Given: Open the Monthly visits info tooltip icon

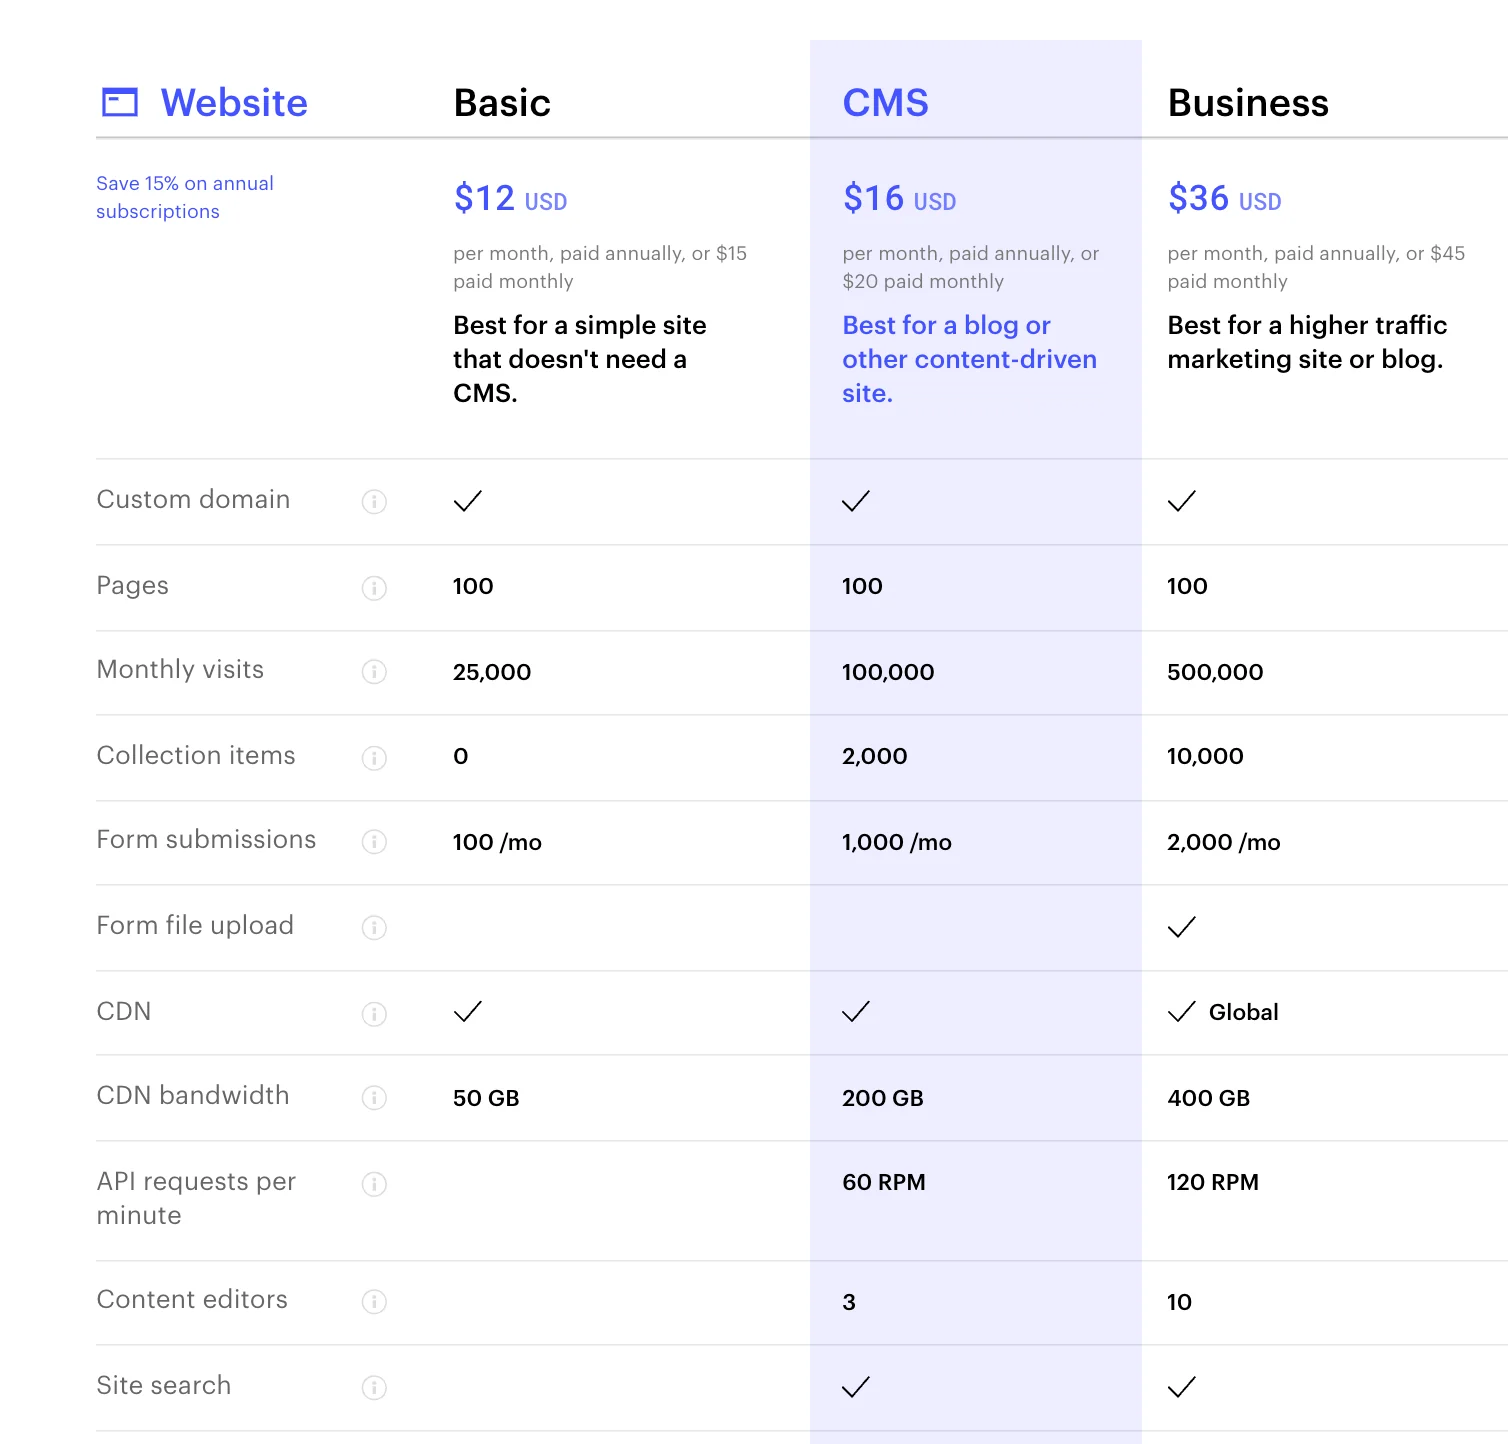Looking at the screenshot, I should 374,671.
